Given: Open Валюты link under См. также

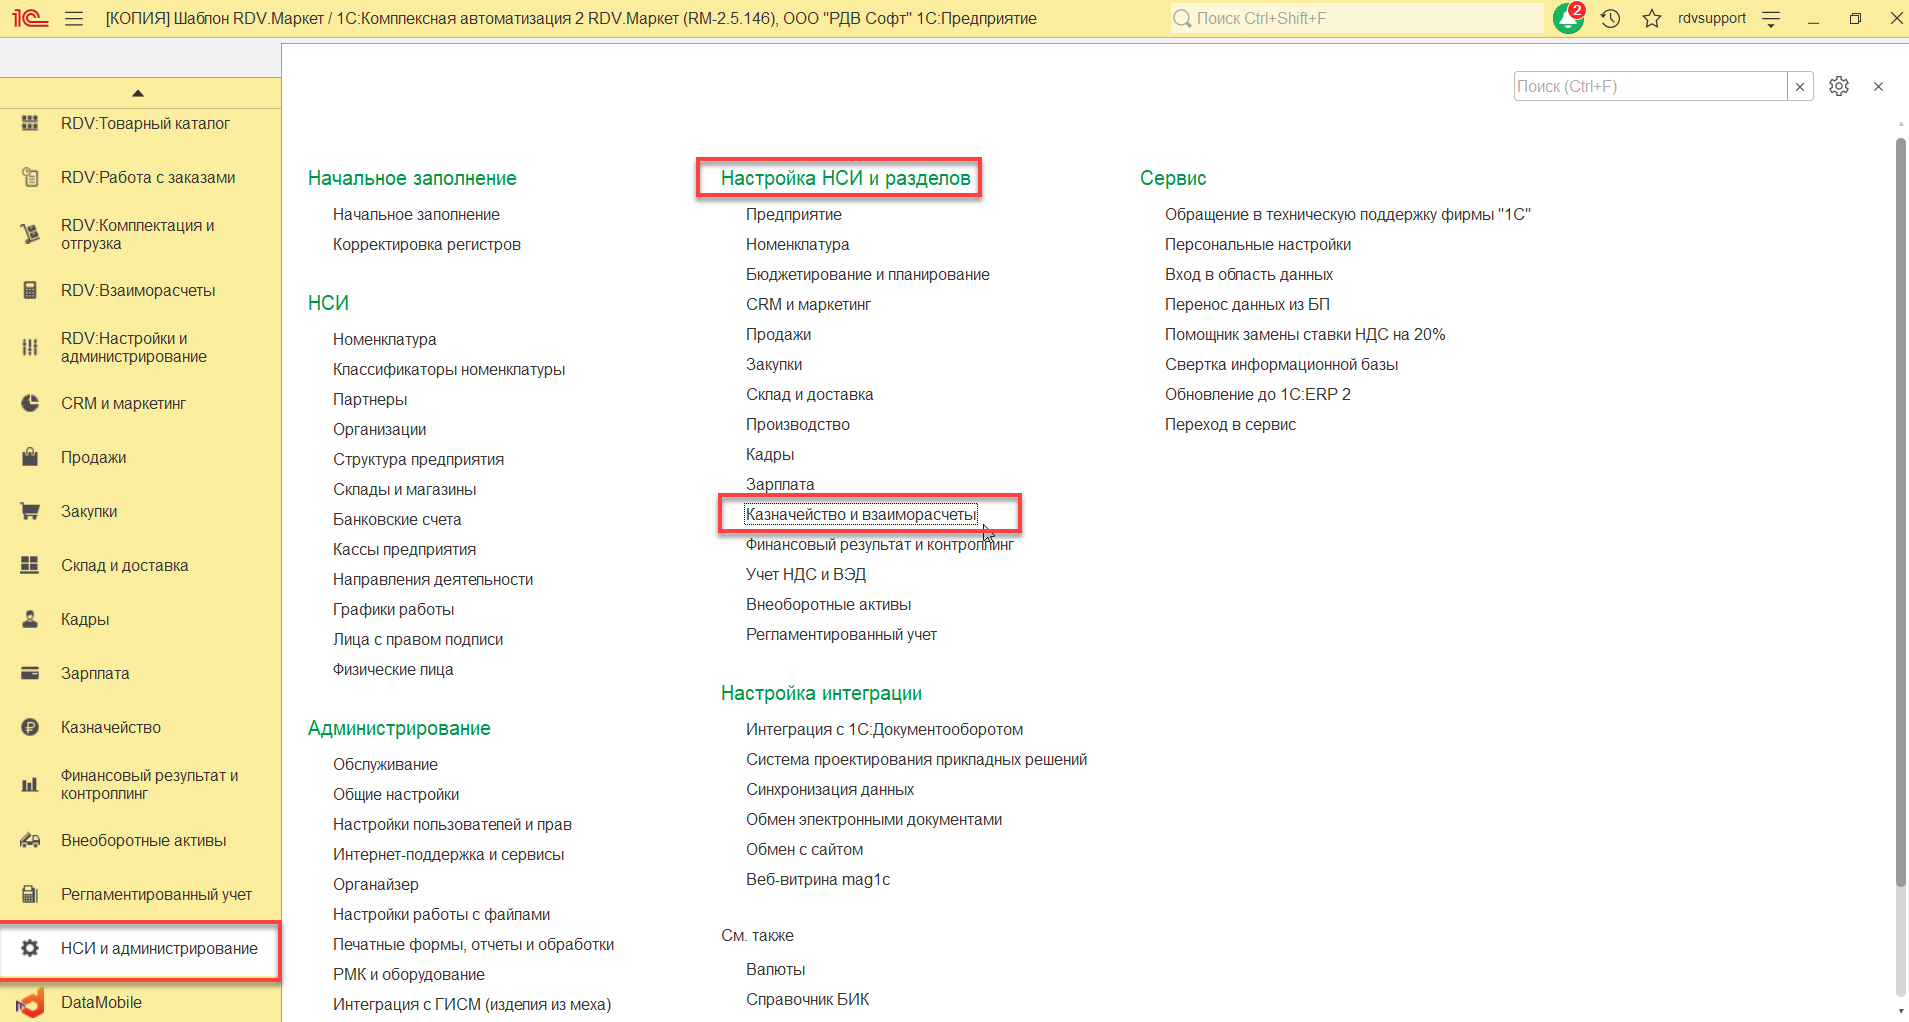Looking at the screenshot, I should pos(775,969).
